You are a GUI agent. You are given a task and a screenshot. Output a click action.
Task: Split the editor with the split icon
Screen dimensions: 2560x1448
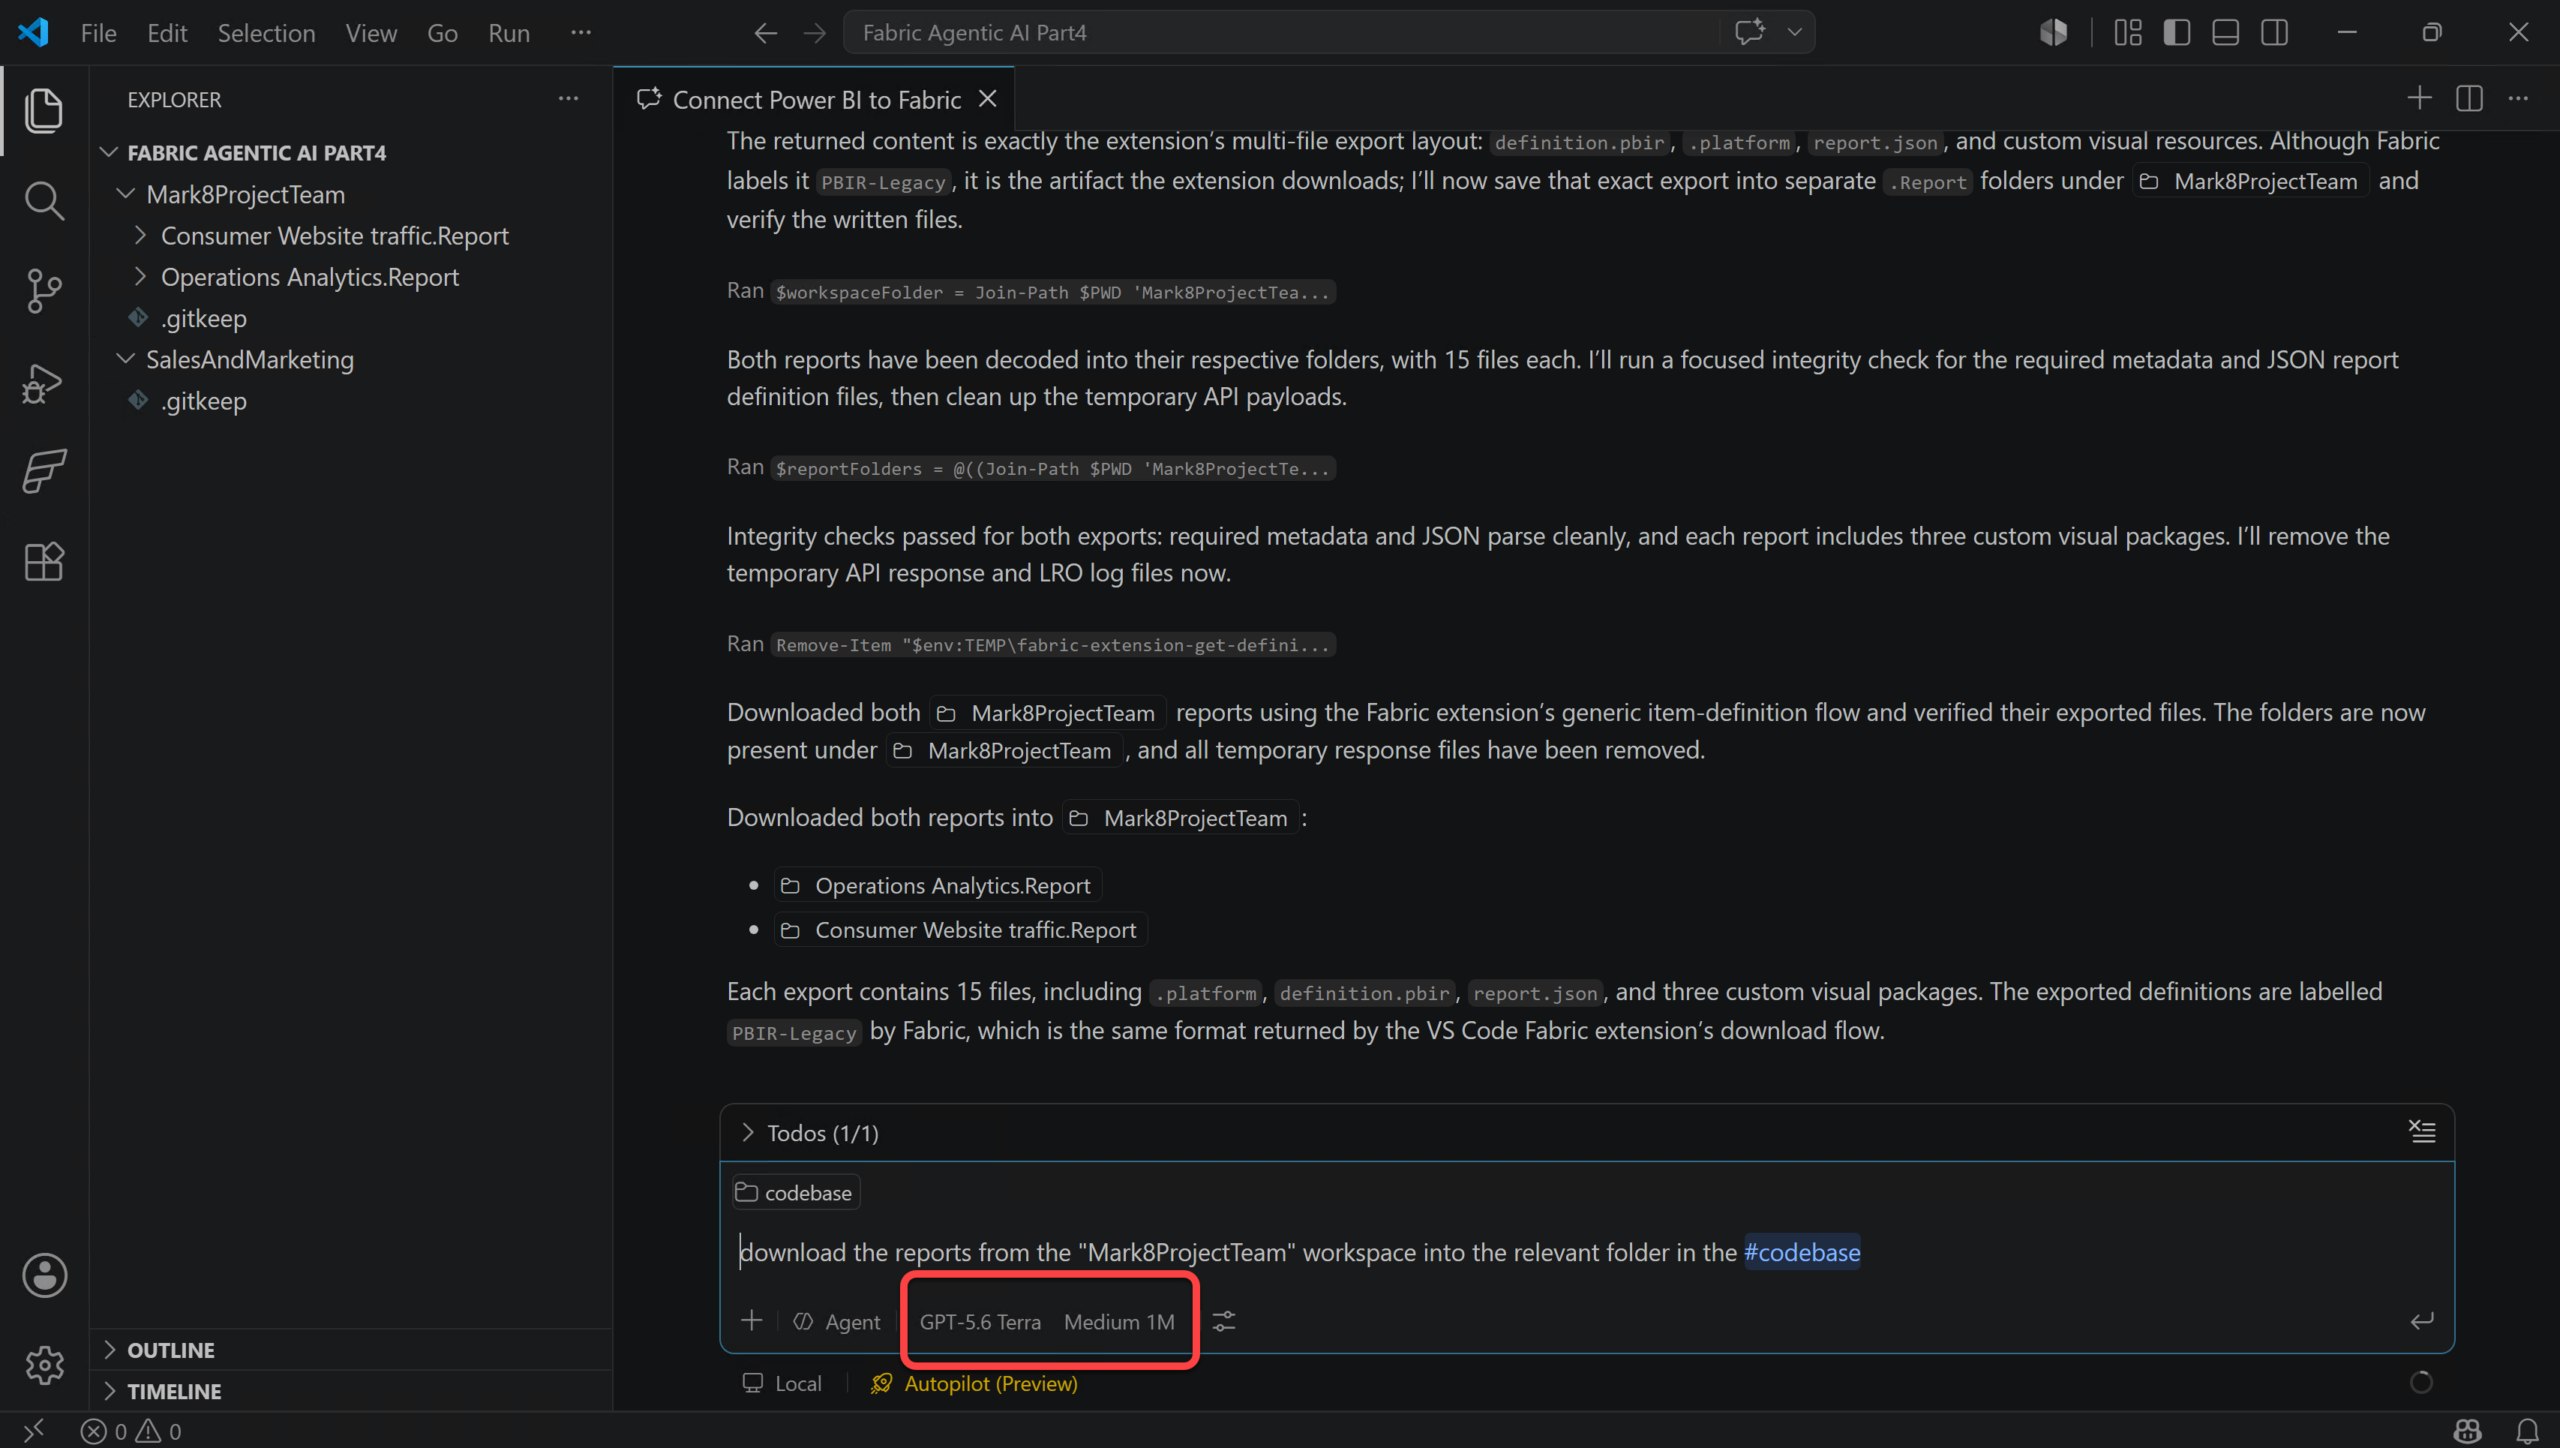[2469, 98]
